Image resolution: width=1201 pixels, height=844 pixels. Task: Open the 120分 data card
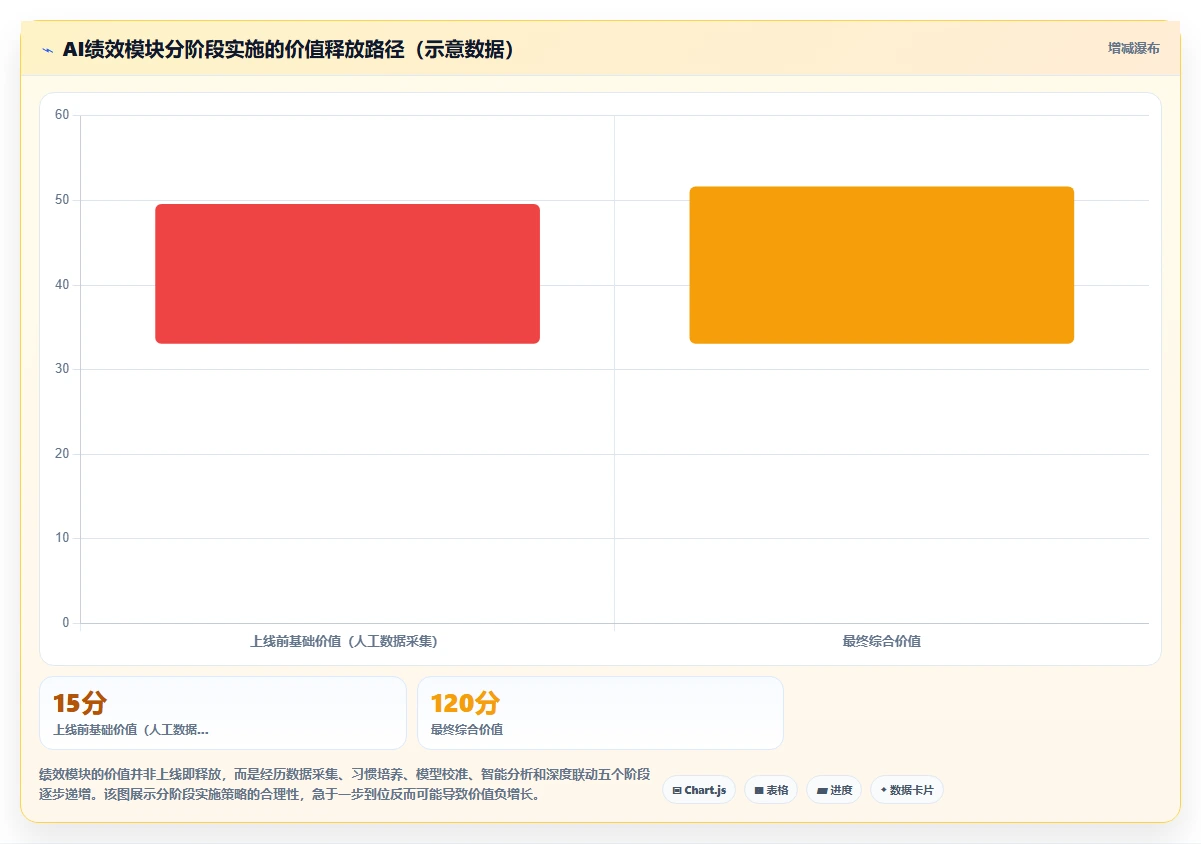coord(600,713)
